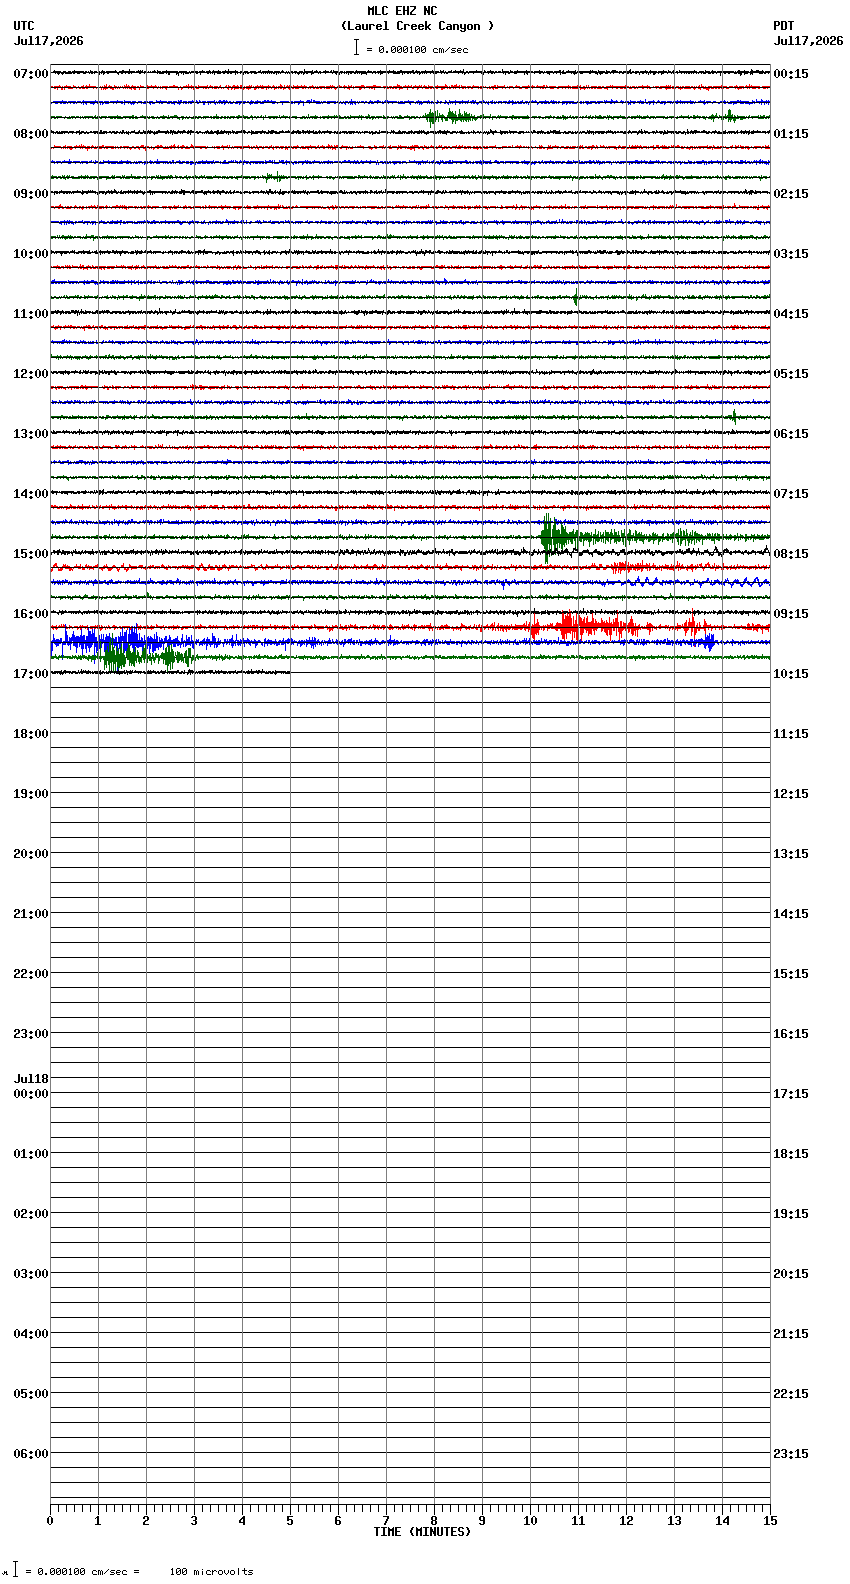
Task: Click the '14:00' UTC time label
Action: tap(31, 494)
